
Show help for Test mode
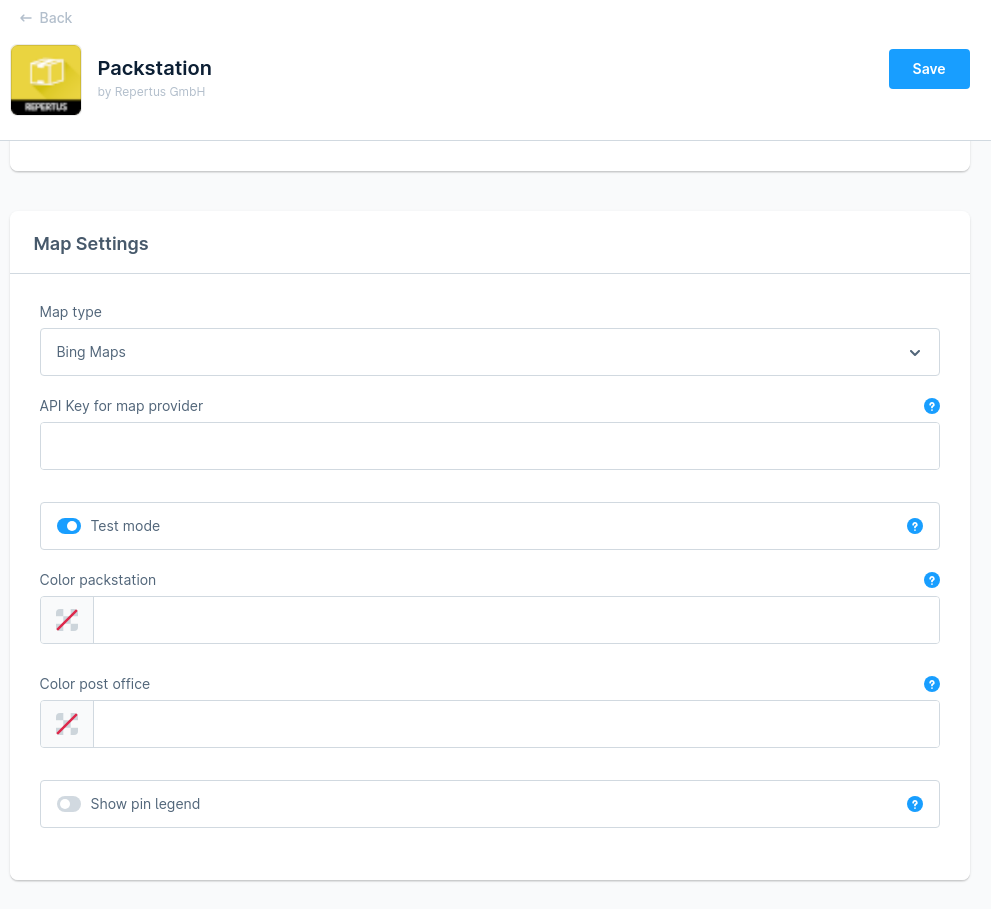pyautogui.click(x=914, y=526)
